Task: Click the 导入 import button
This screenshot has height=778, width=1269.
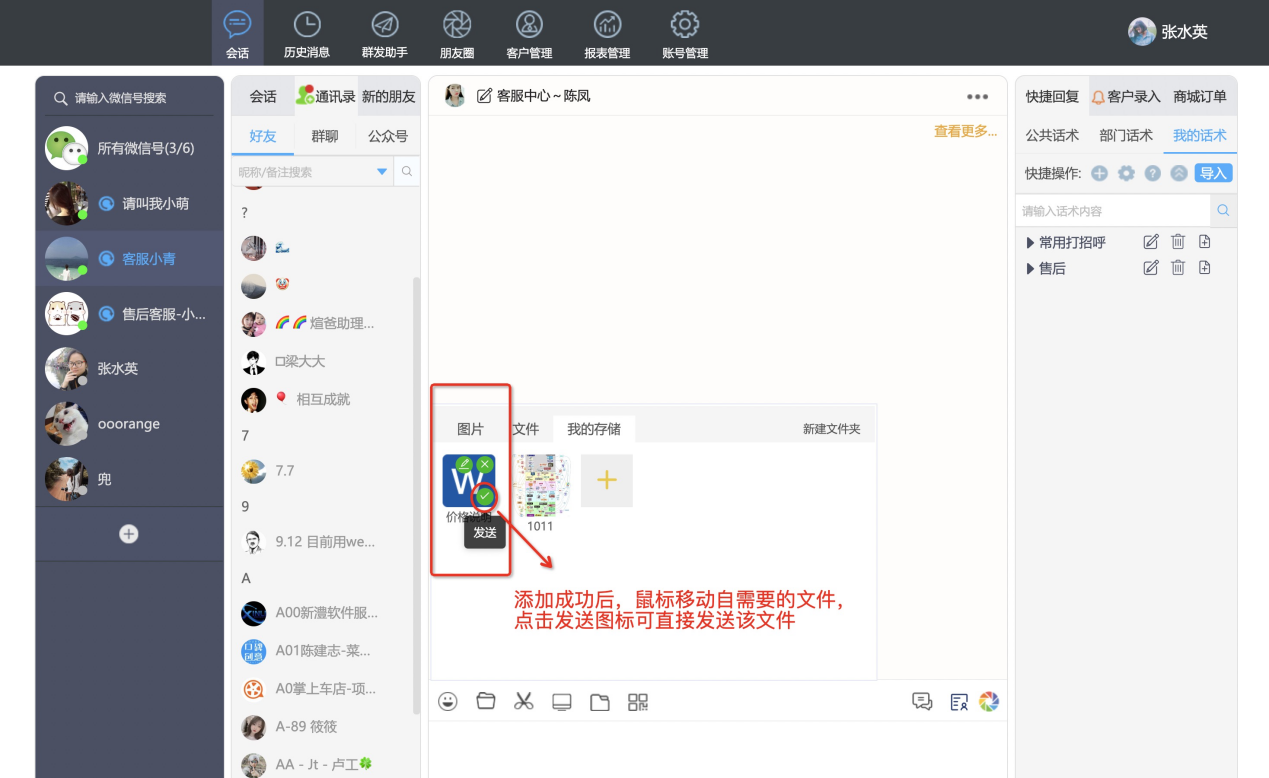Action: [x=1213, y=173]
